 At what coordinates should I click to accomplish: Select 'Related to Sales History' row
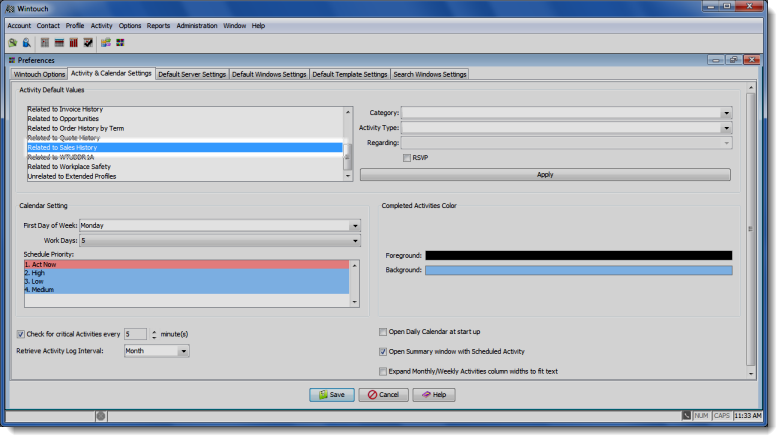click(x=185, y=148)
